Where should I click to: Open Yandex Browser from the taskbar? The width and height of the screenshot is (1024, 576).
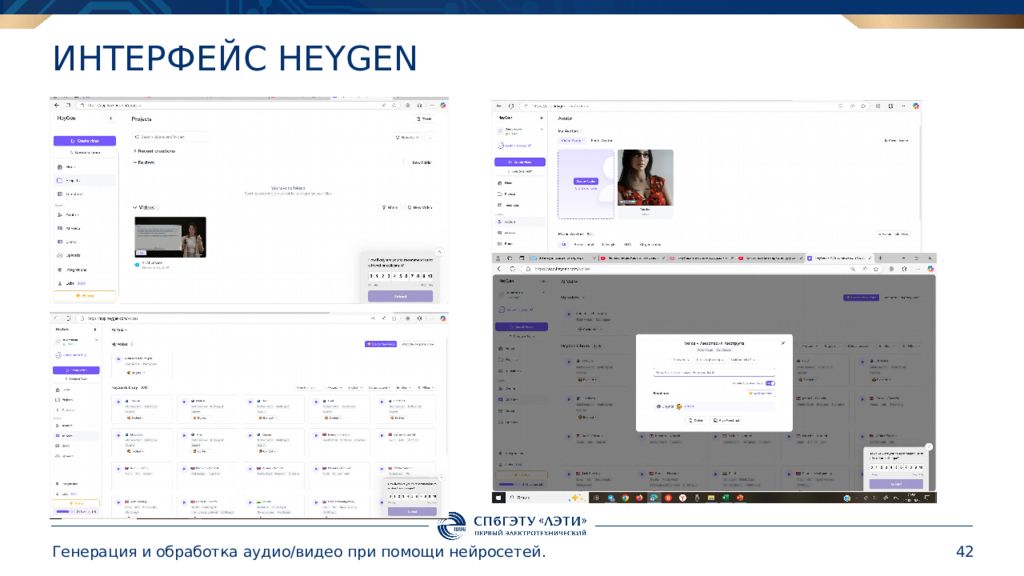tap(682, 498)
